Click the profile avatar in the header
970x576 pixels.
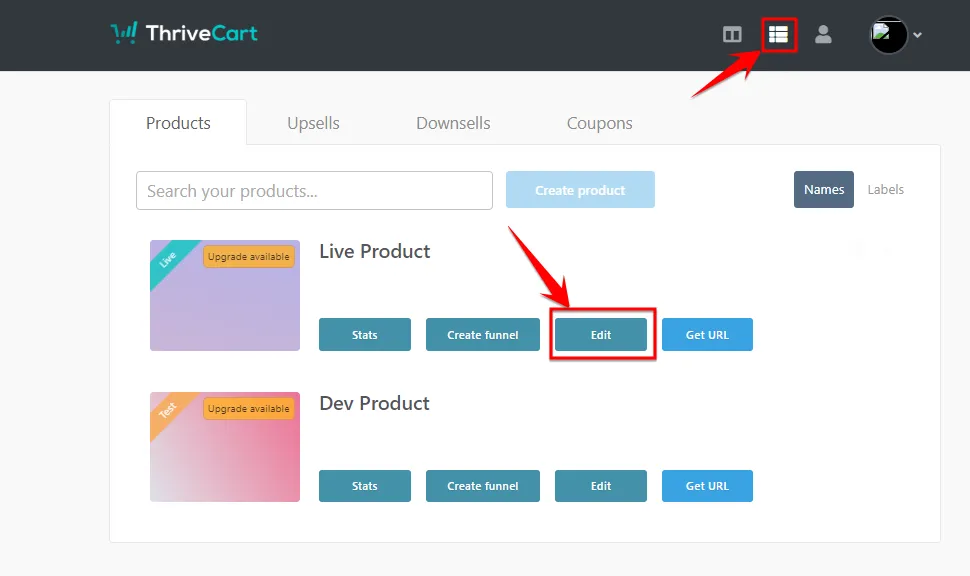pyautogui.click(x=888, y=35)
